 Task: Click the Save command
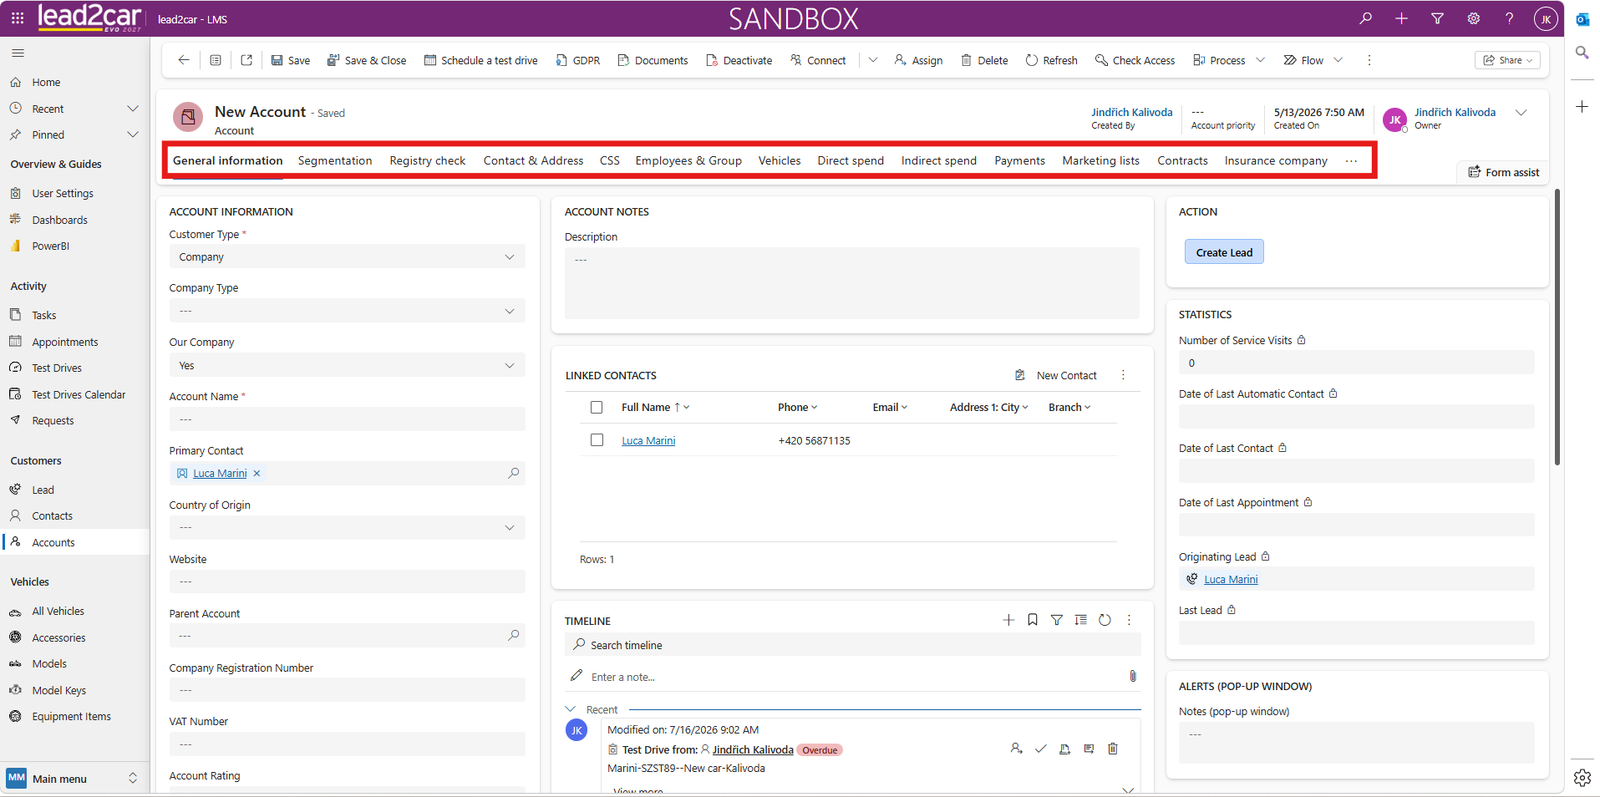click(290, 60)
